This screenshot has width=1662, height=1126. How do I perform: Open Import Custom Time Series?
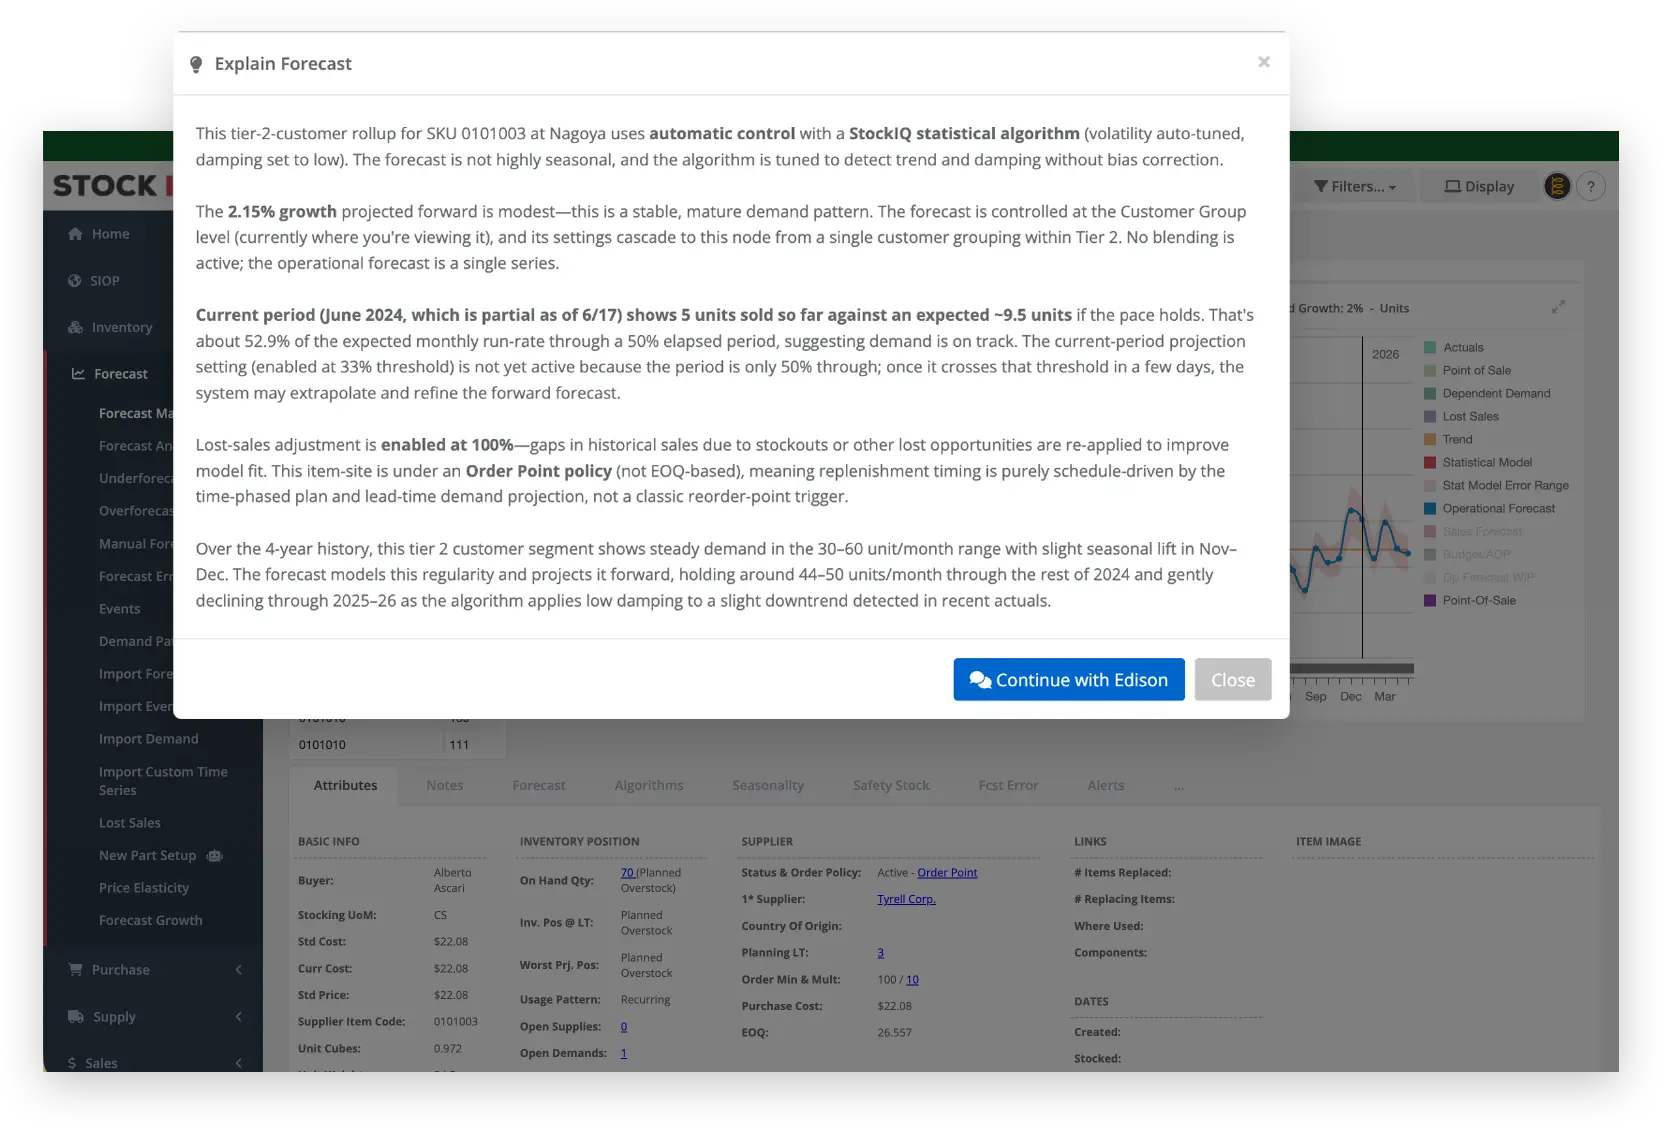(163, 781)
